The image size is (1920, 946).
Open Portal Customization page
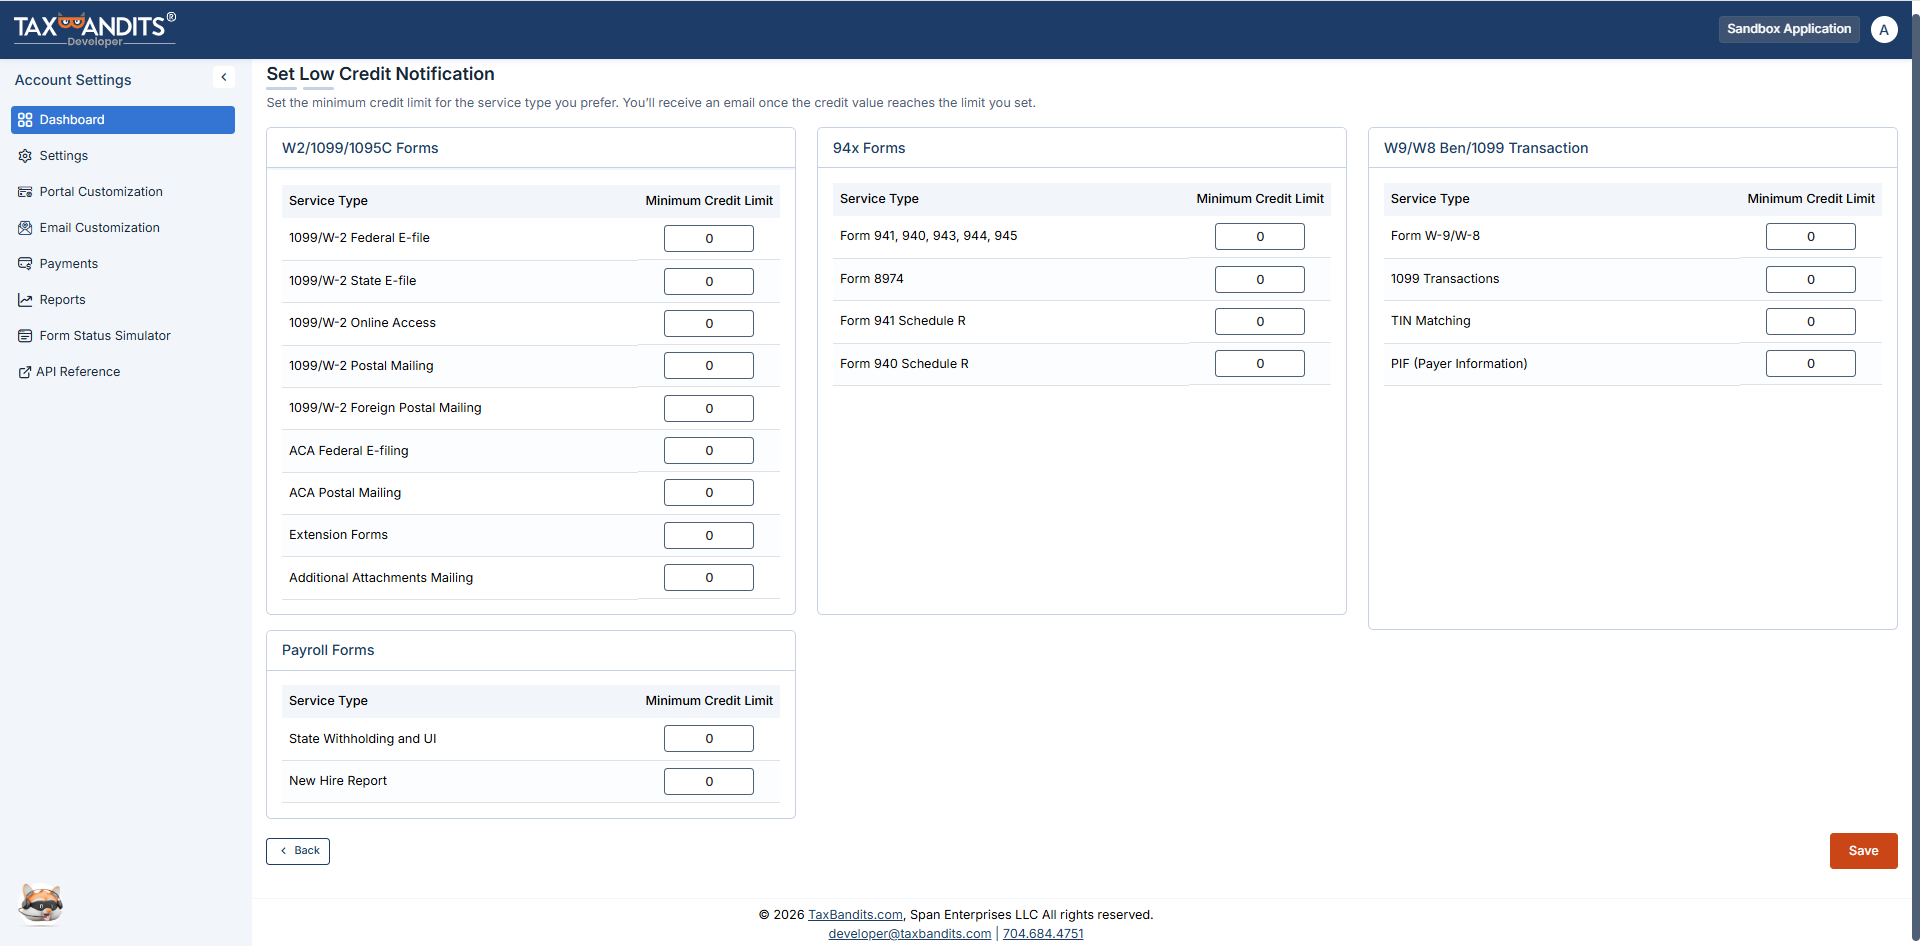point(101,192)
